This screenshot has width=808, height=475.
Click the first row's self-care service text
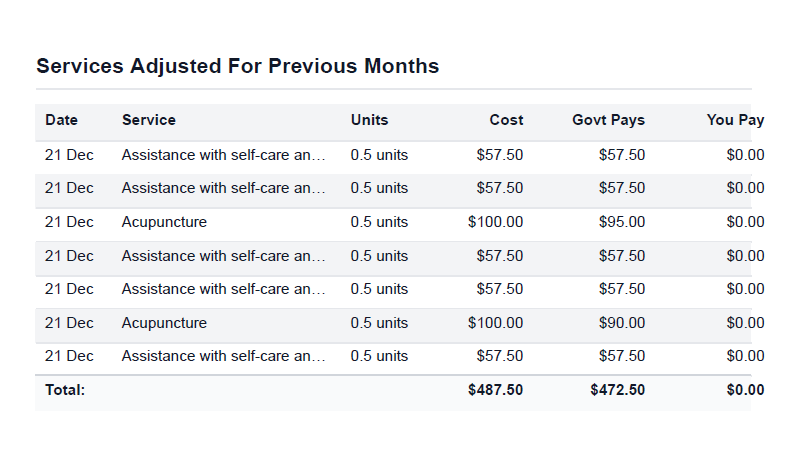pyautogui.click(x=224, y=155)
